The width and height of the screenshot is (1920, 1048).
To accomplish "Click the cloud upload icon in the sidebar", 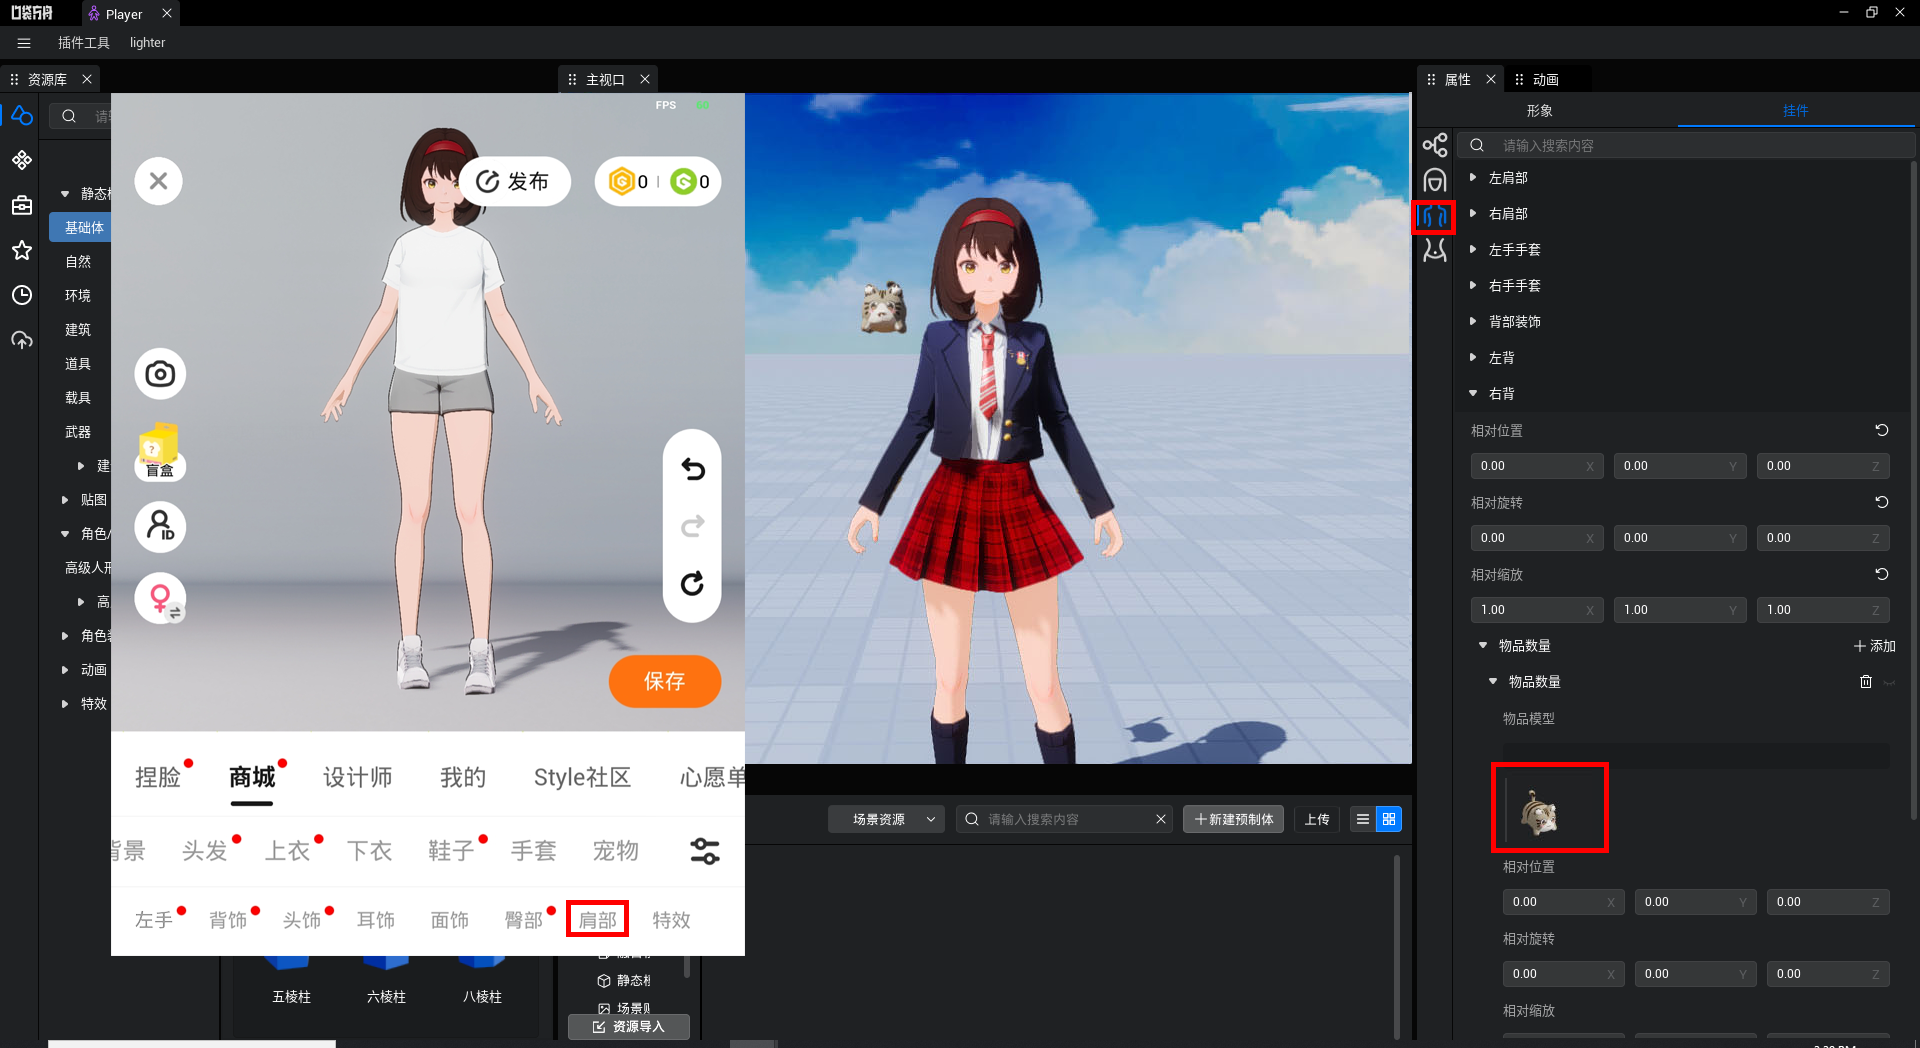I will coord(22,340).
